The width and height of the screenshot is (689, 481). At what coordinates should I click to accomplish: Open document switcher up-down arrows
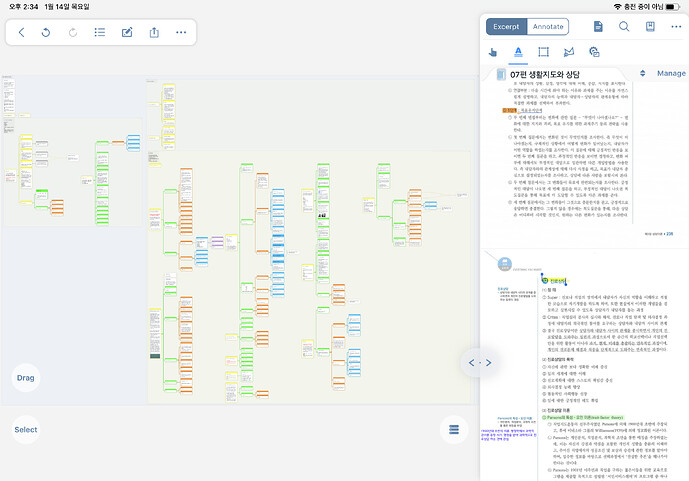(642, 73)
